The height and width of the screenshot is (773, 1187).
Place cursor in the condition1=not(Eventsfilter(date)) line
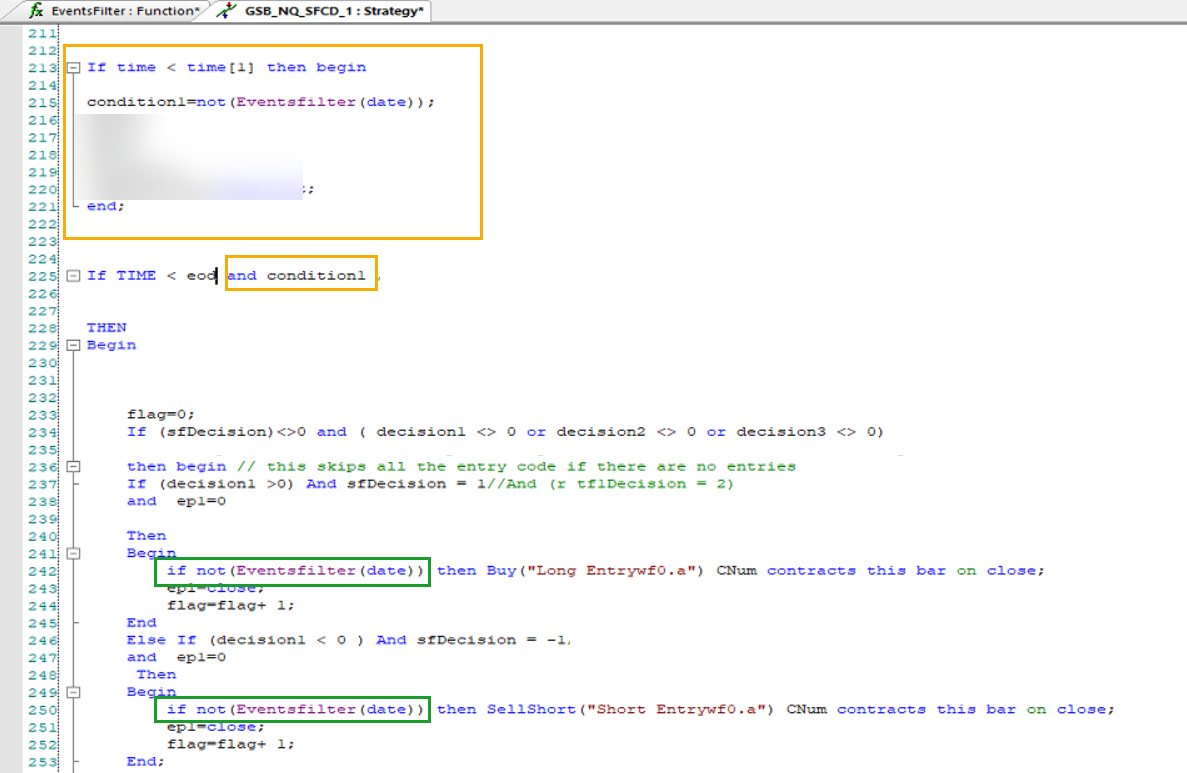(x=260, y=103)
